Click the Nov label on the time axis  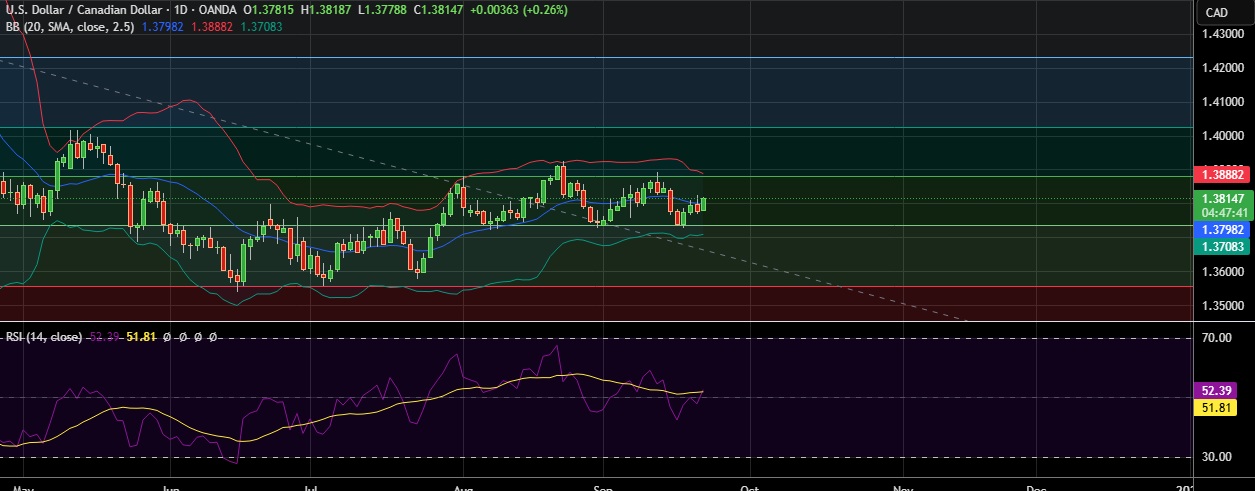[903, 488]
